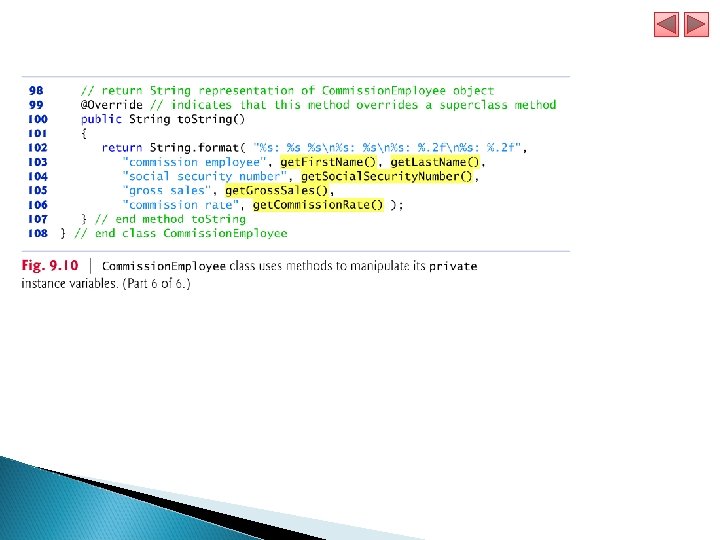The image size is (720, 540).
Task: Click the format string with %.2f specifiers
Action: click(x=387, y=148)
